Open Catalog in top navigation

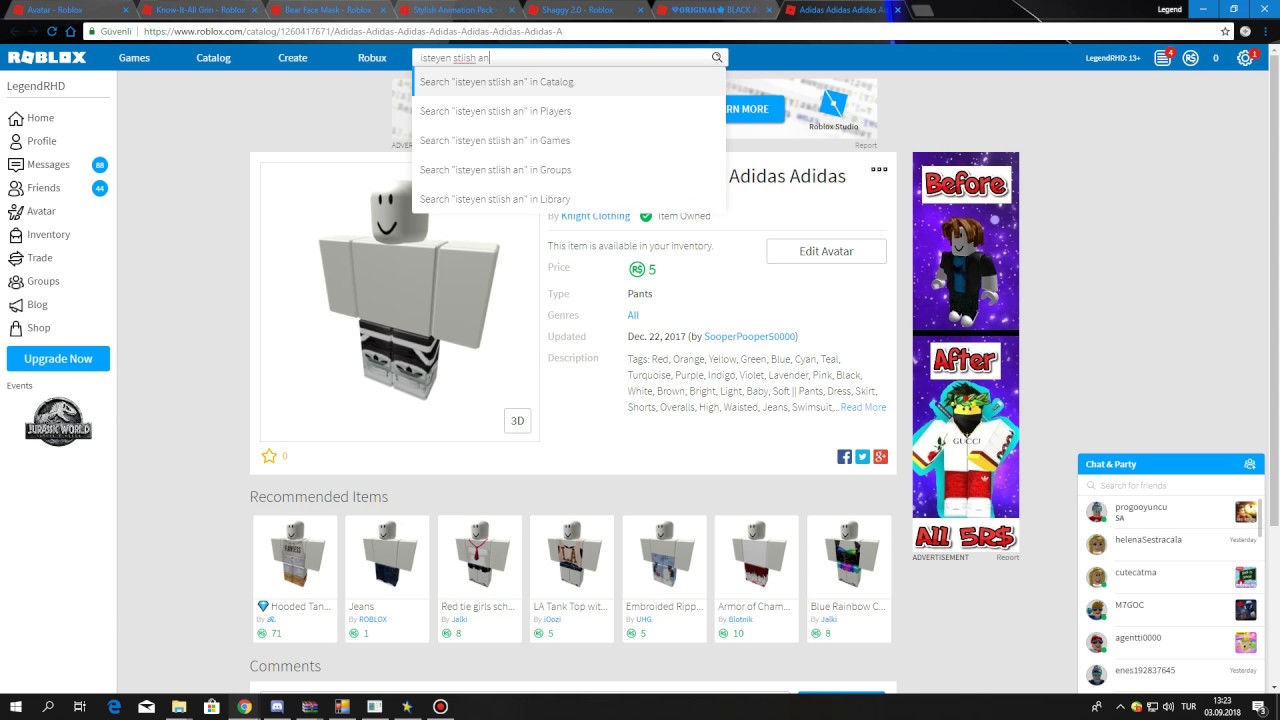click(213, 58)
